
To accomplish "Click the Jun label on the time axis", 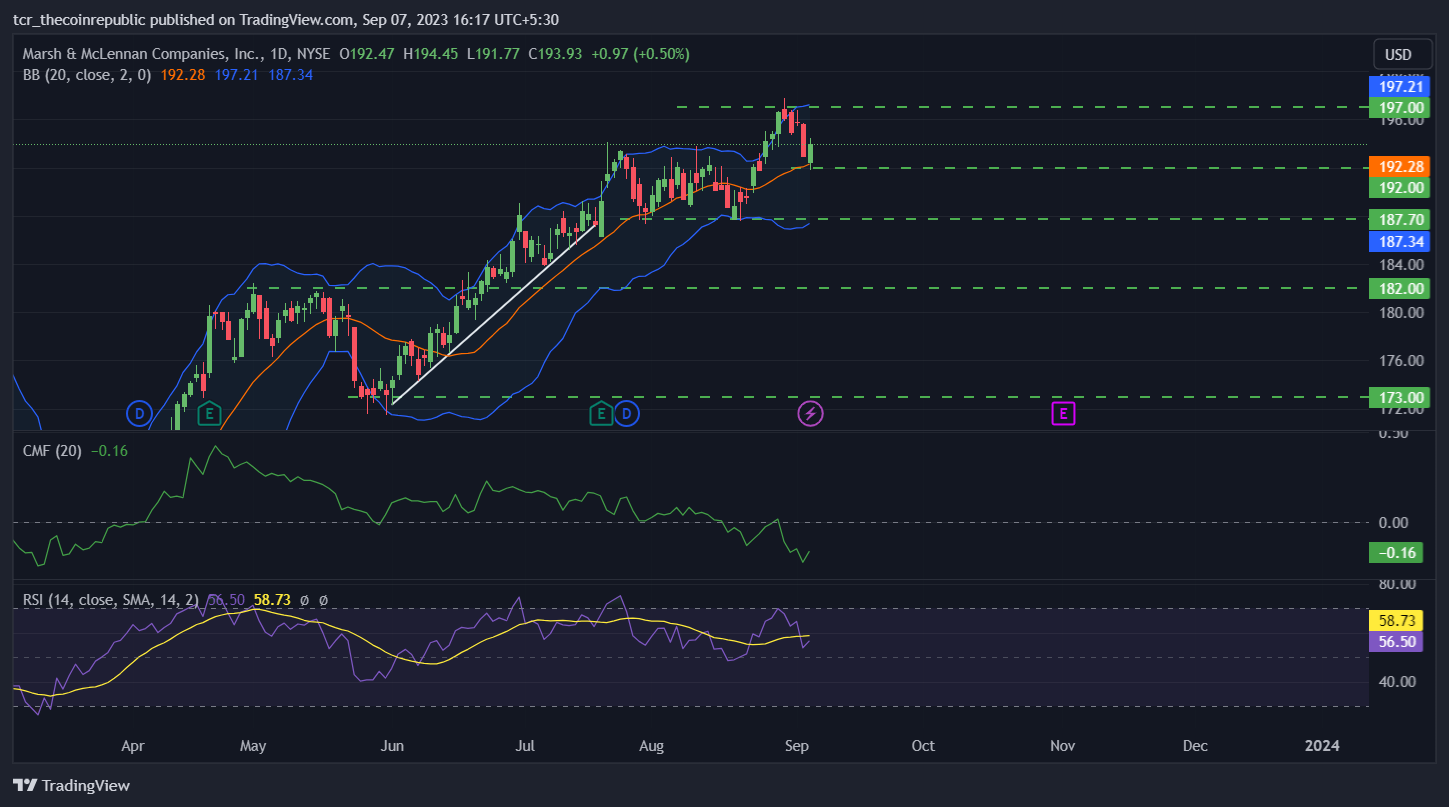I will tap(392, 746).
